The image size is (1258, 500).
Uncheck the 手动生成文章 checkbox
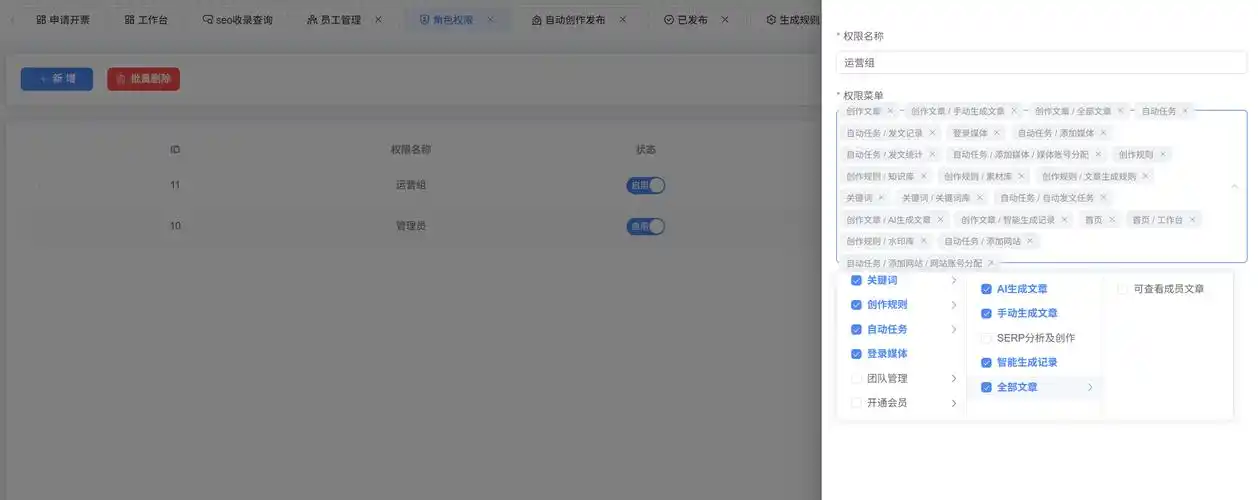986,313
